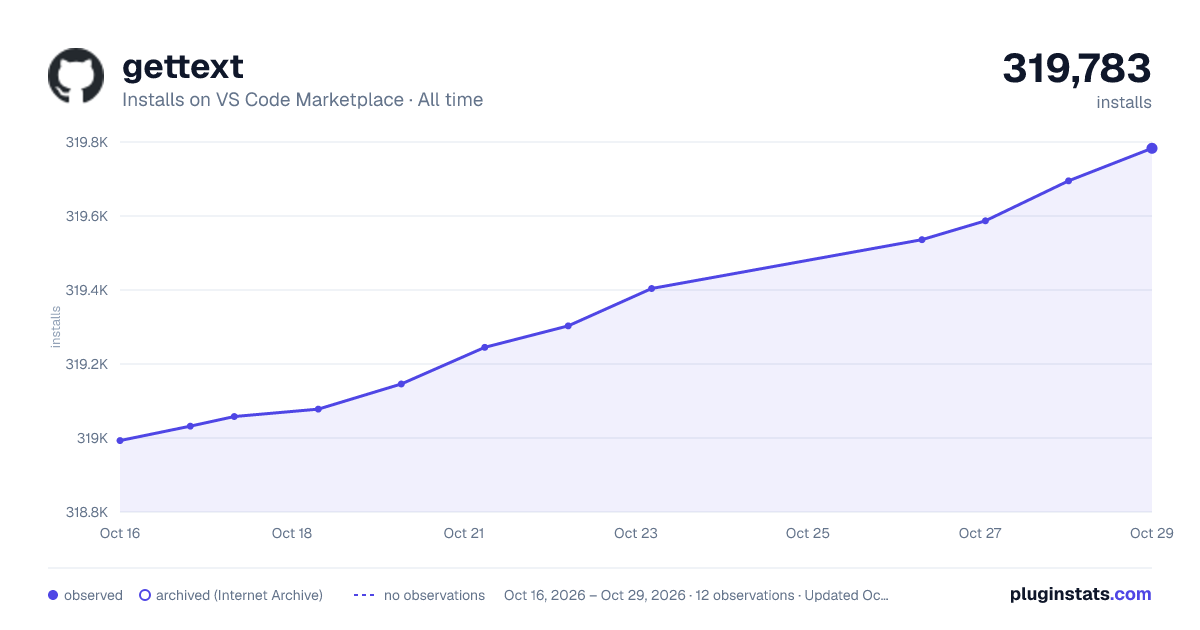Open the pluginstats.com link

[1081, 594]
